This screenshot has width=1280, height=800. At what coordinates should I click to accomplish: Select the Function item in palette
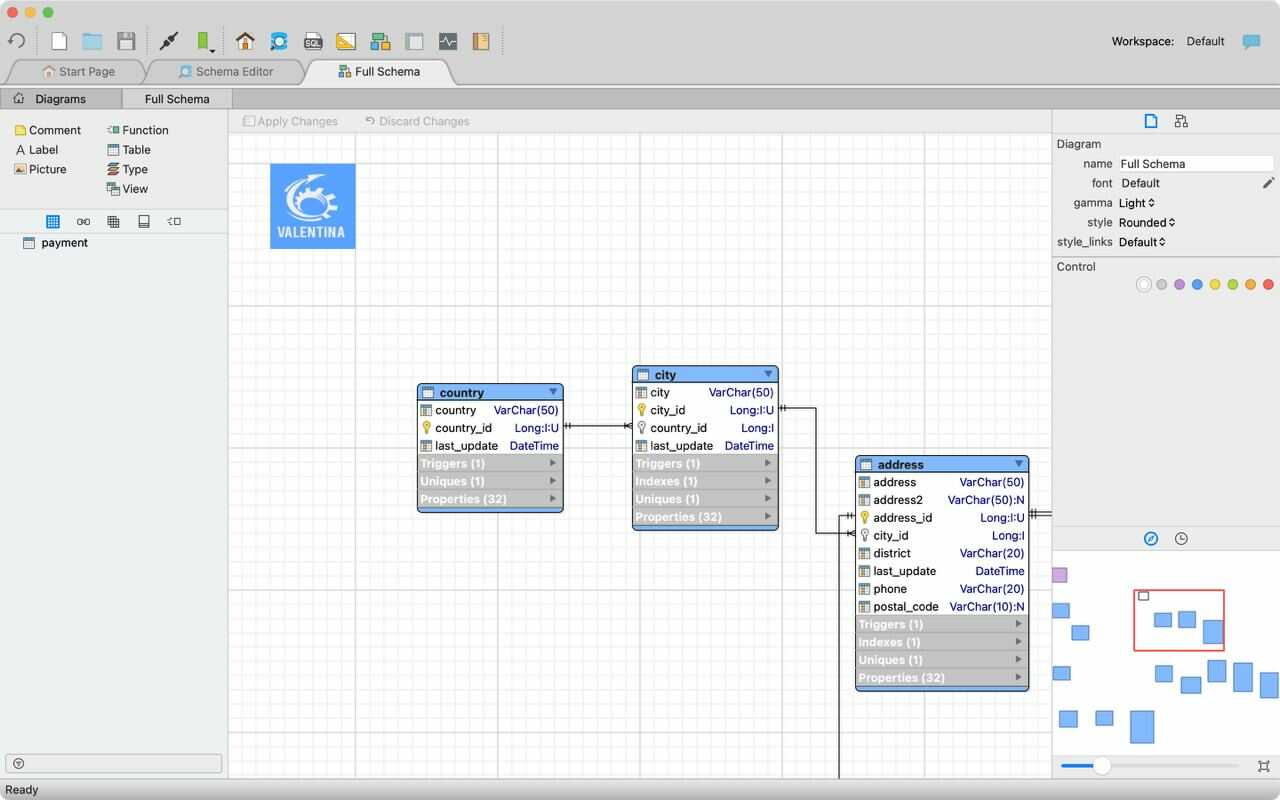tap(137, 130)
